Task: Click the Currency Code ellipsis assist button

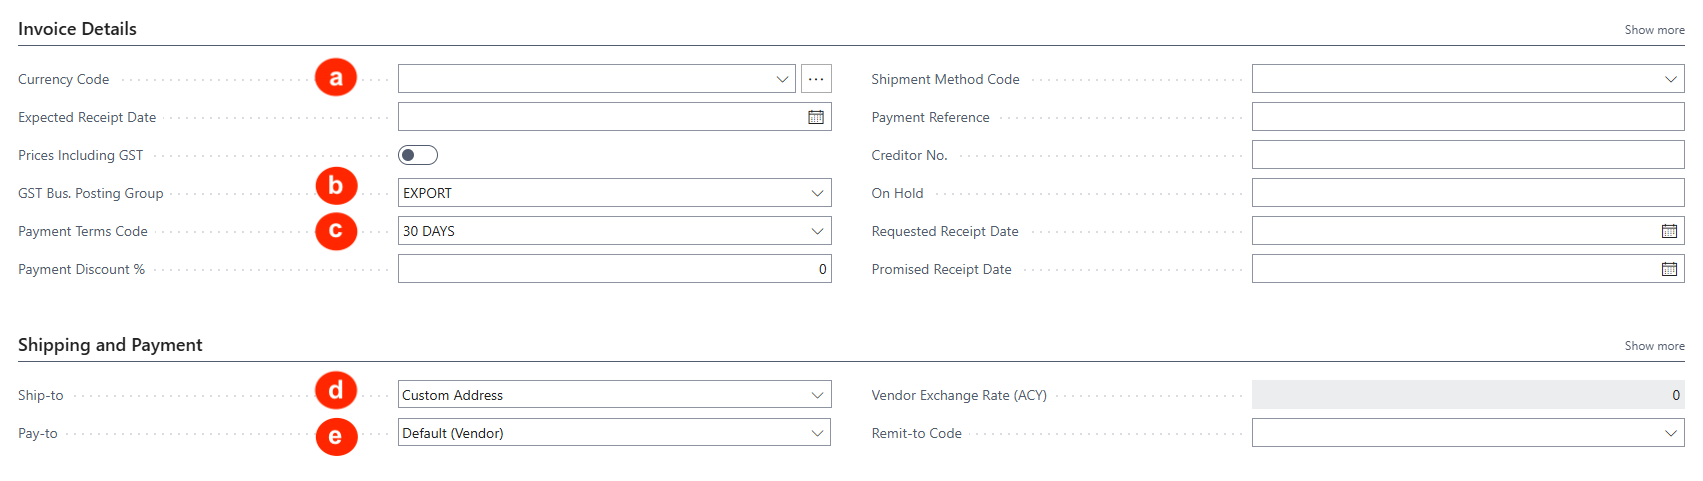Action: pos(816,79)
